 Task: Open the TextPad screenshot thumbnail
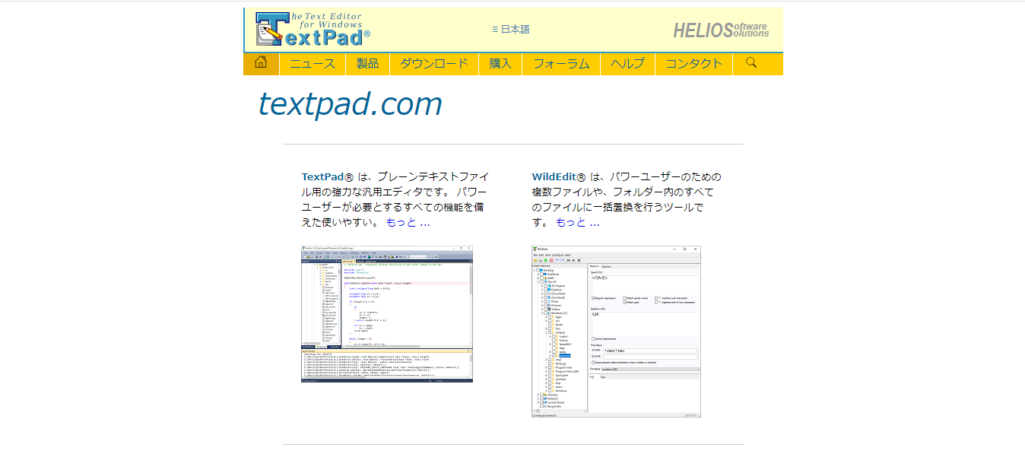pyautogui.click(x=387, y=314)
